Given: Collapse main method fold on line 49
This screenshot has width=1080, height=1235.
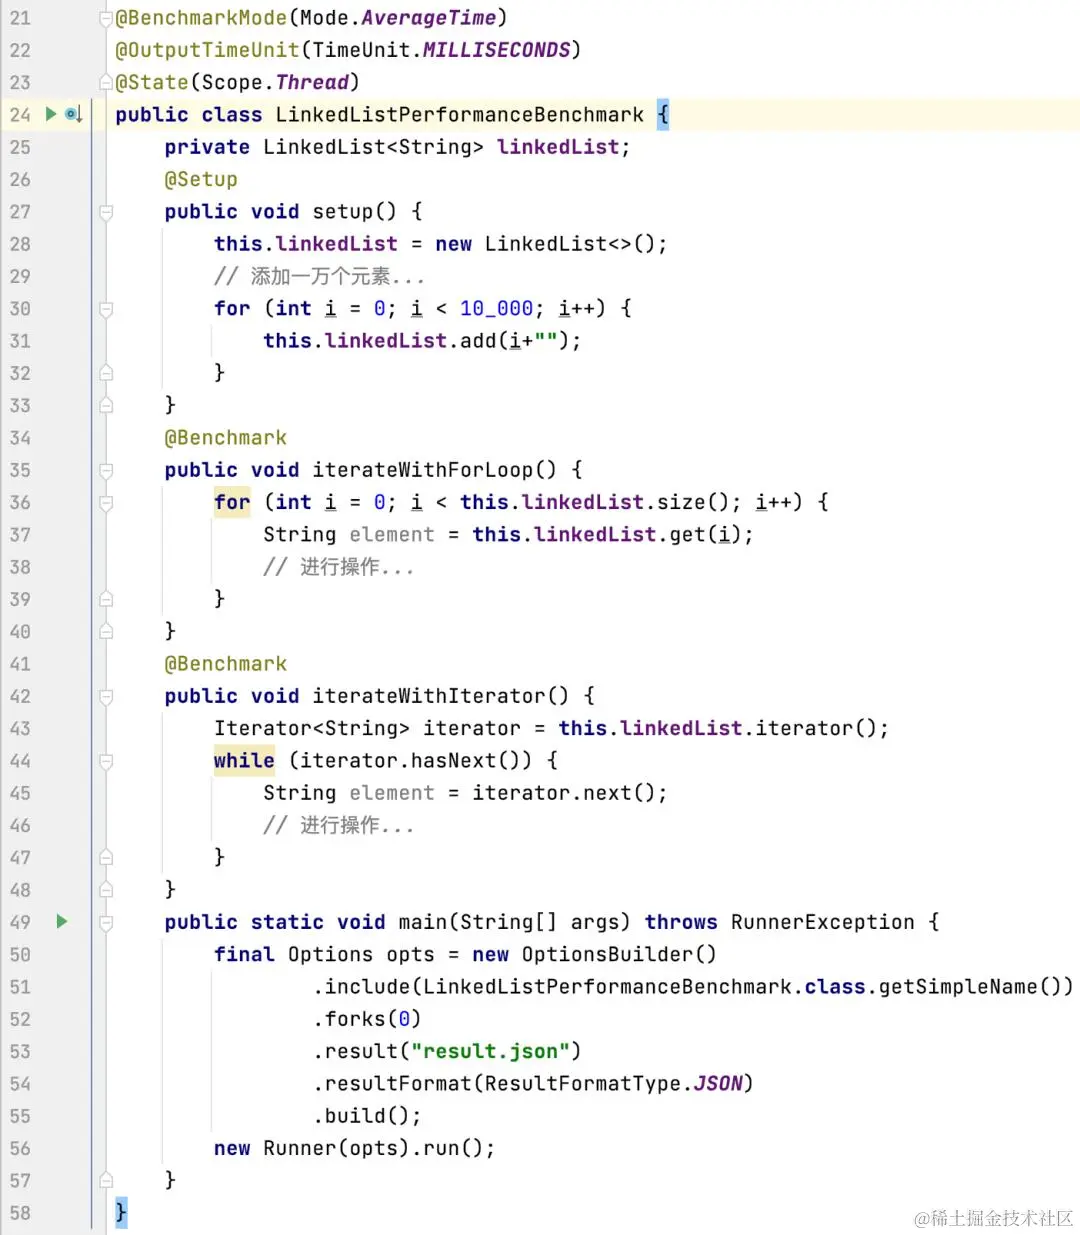Looking at the screenshot, I should pos(106,922).
